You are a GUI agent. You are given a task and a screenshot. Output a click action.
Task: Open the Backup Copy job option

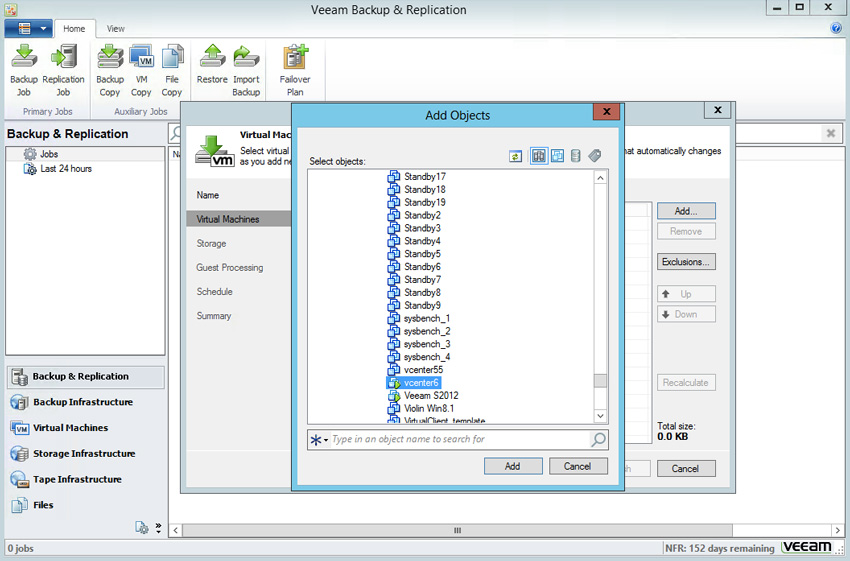(110, 71)
